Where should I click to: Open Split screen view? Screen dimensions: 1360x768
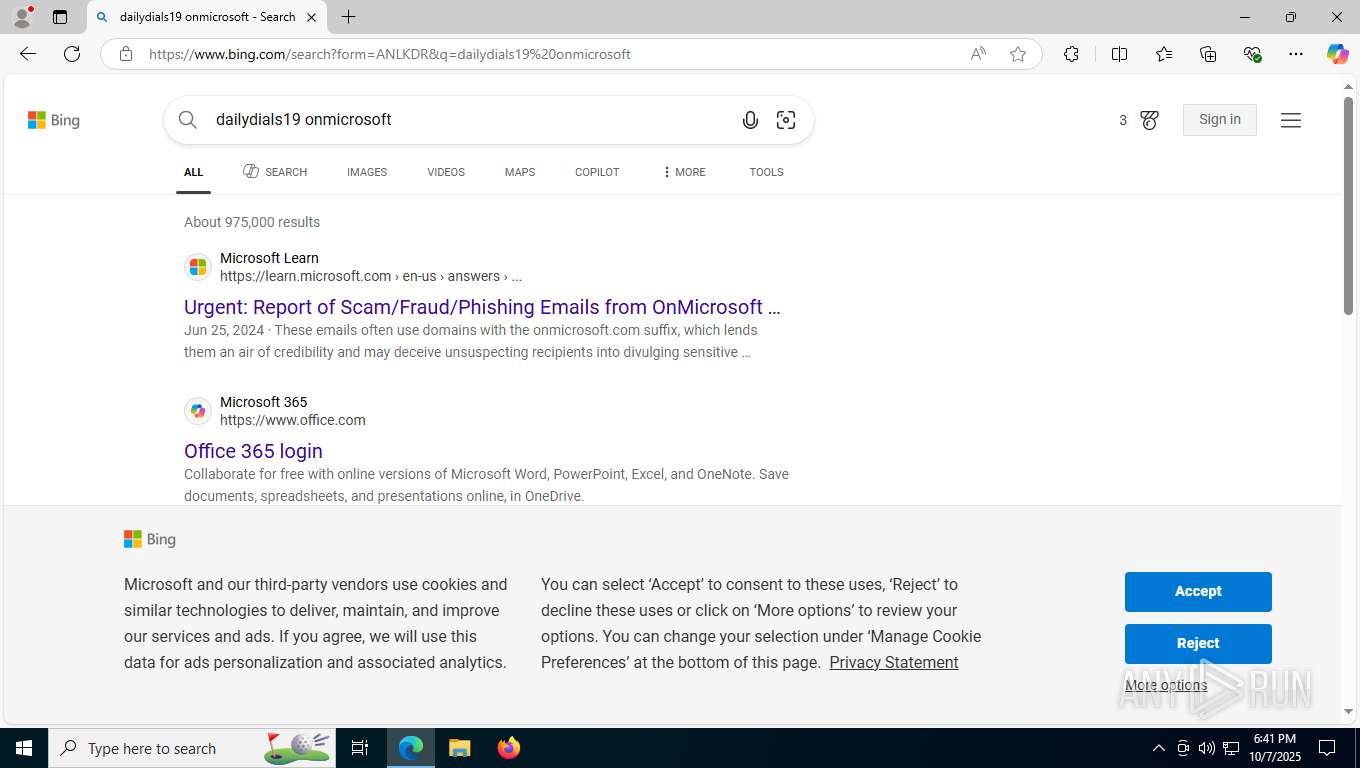[1119, 54]
